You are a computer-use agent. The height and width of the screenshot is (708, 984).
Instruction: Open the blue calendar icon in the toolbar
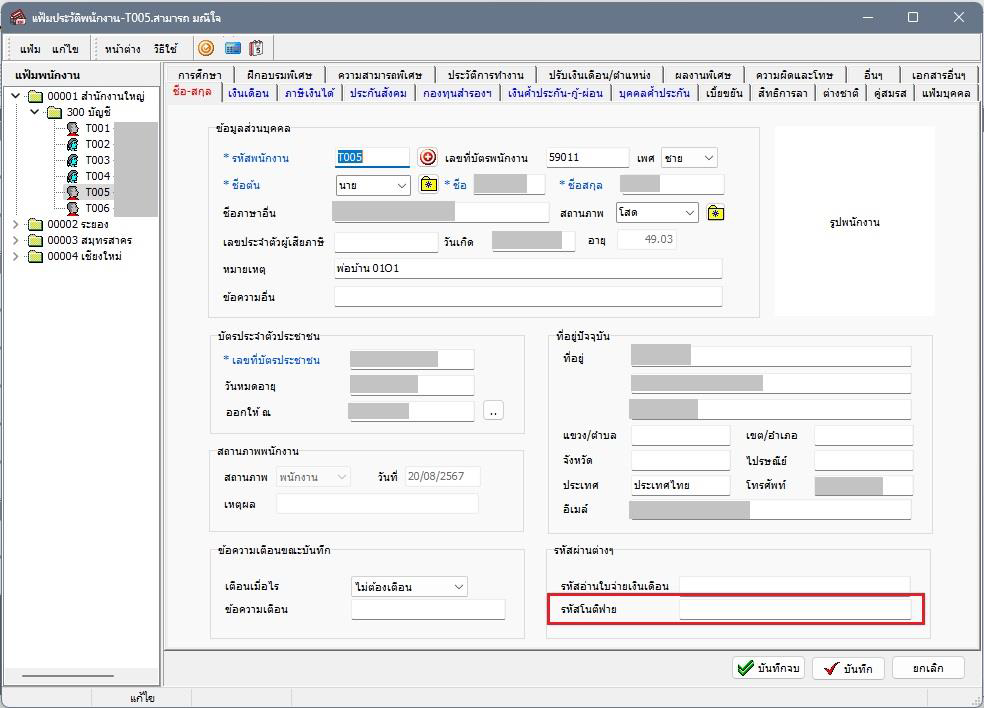pos(232,48)
